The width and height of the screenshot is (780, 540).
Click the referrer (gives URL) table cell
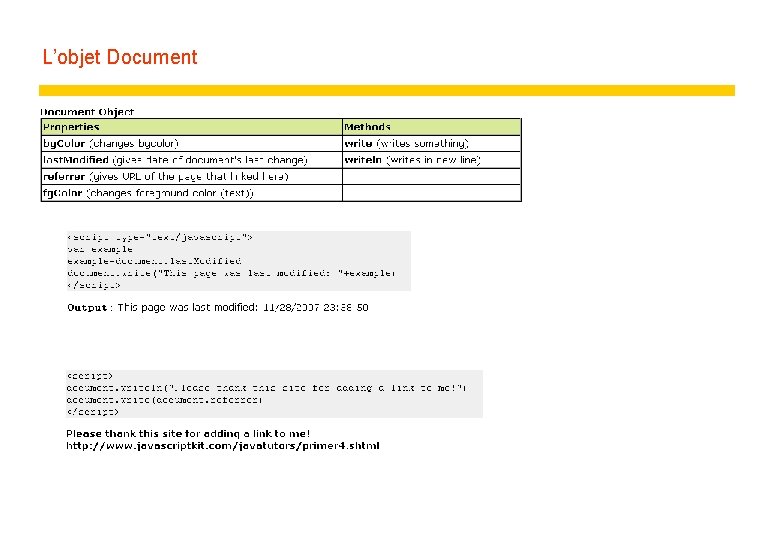[x=192, y=177]
